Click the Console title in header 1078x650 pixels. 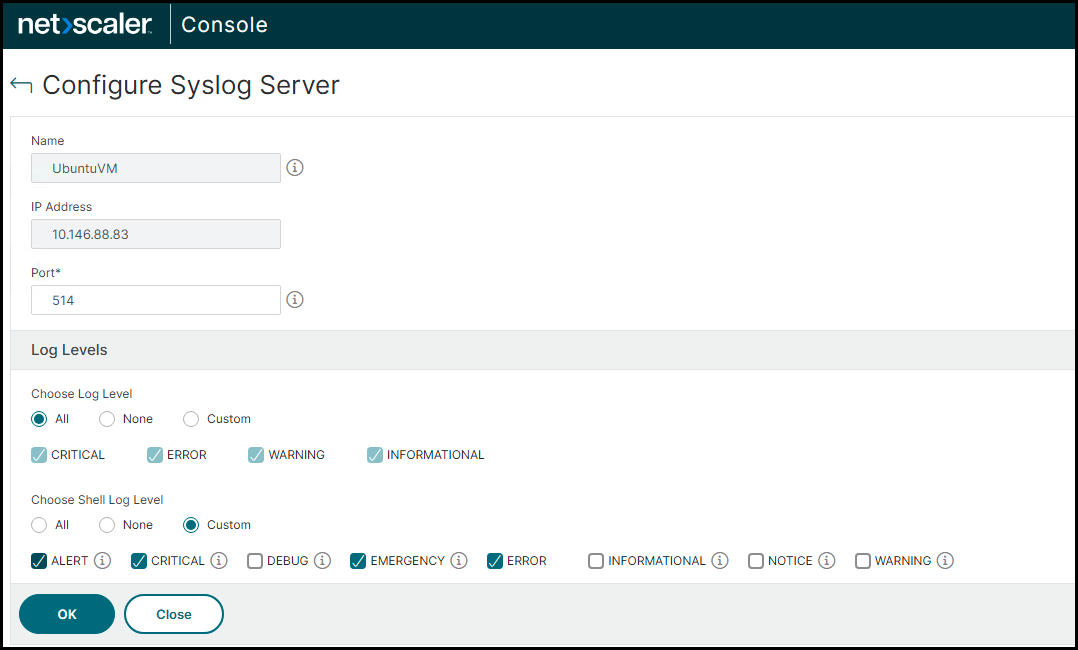(x=224, y=25)
